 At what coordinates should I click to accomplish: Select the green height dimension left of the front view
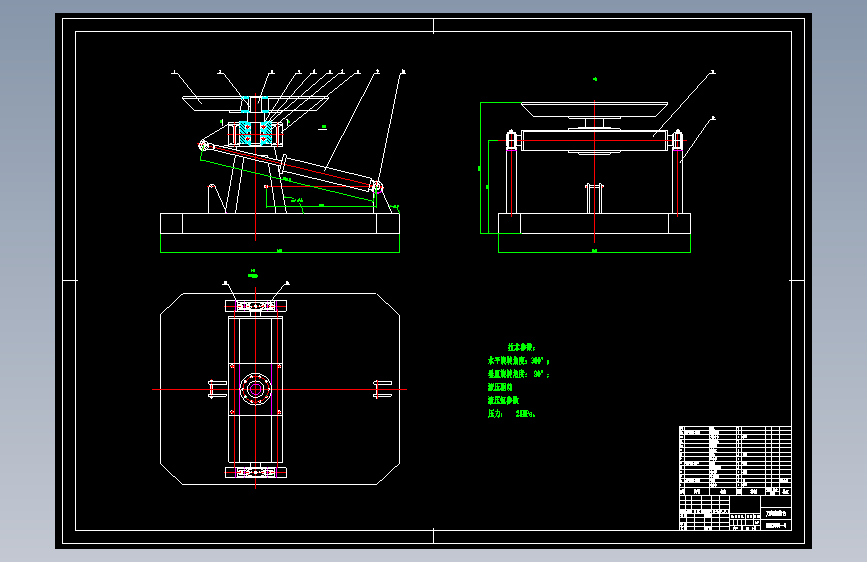point(480,168)
